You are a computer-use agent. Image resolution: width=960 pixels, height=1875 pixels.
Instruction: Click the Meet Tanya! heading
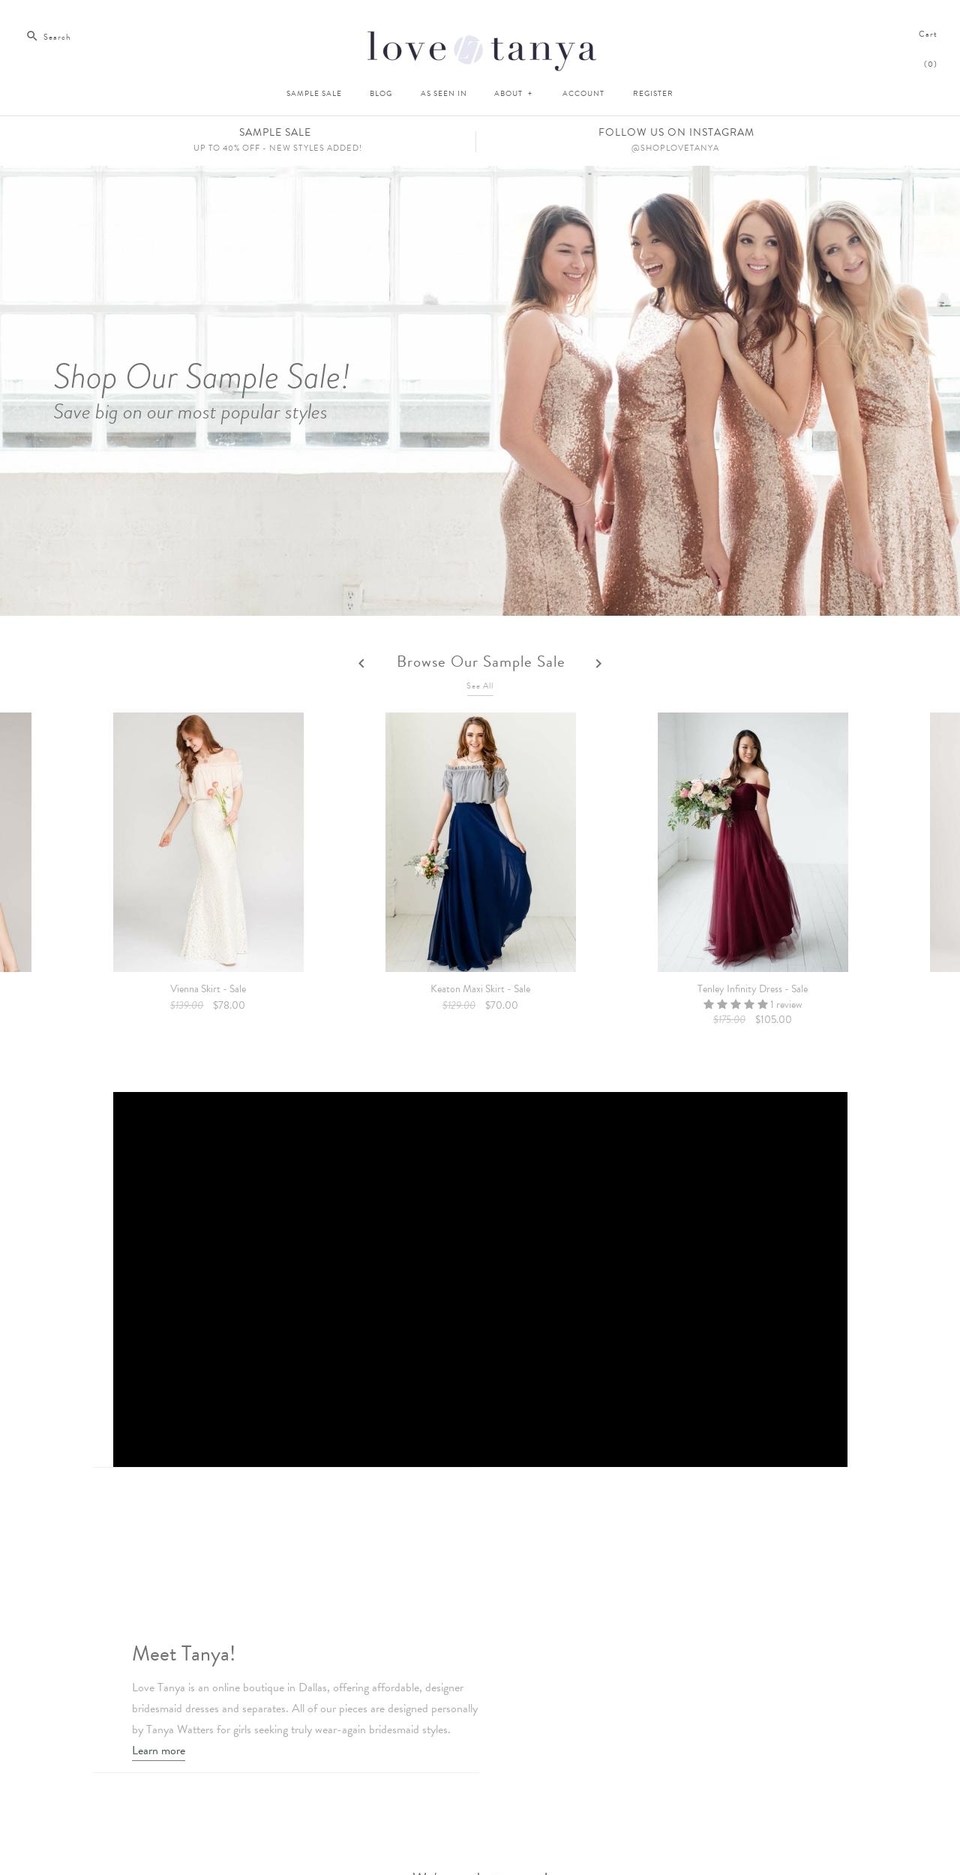pos(184,1654)
